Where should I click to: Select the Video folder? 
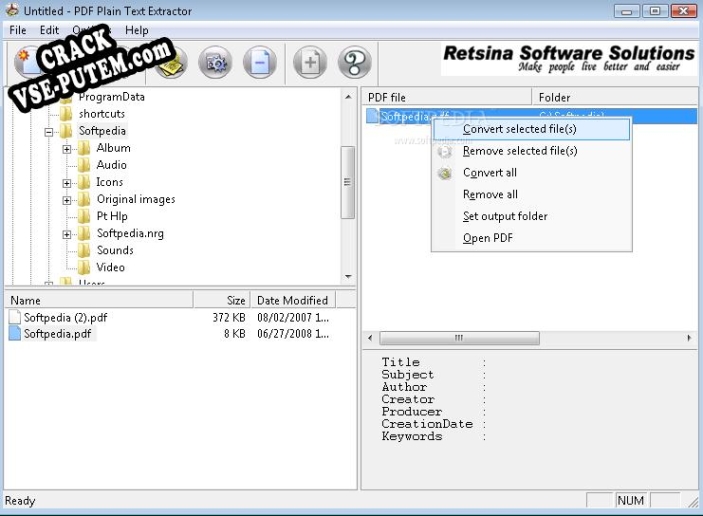click(111, 267)
